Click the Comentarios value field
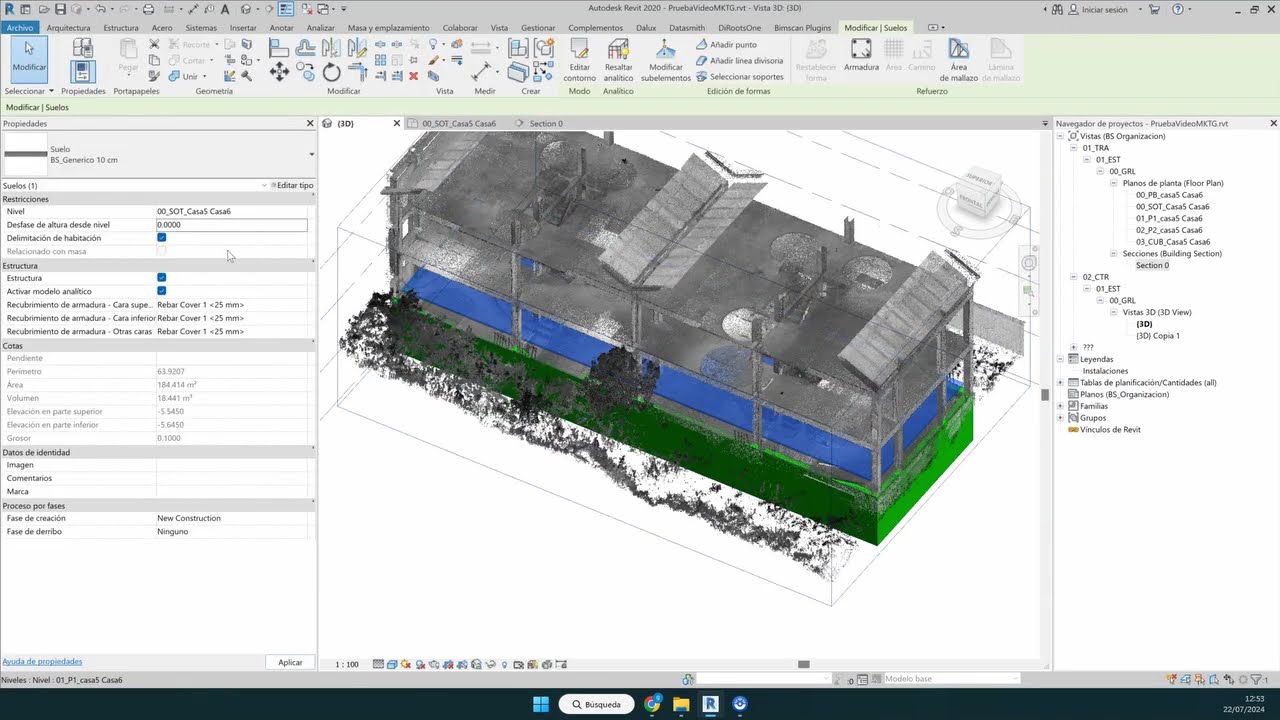 [x=231, y=478]
